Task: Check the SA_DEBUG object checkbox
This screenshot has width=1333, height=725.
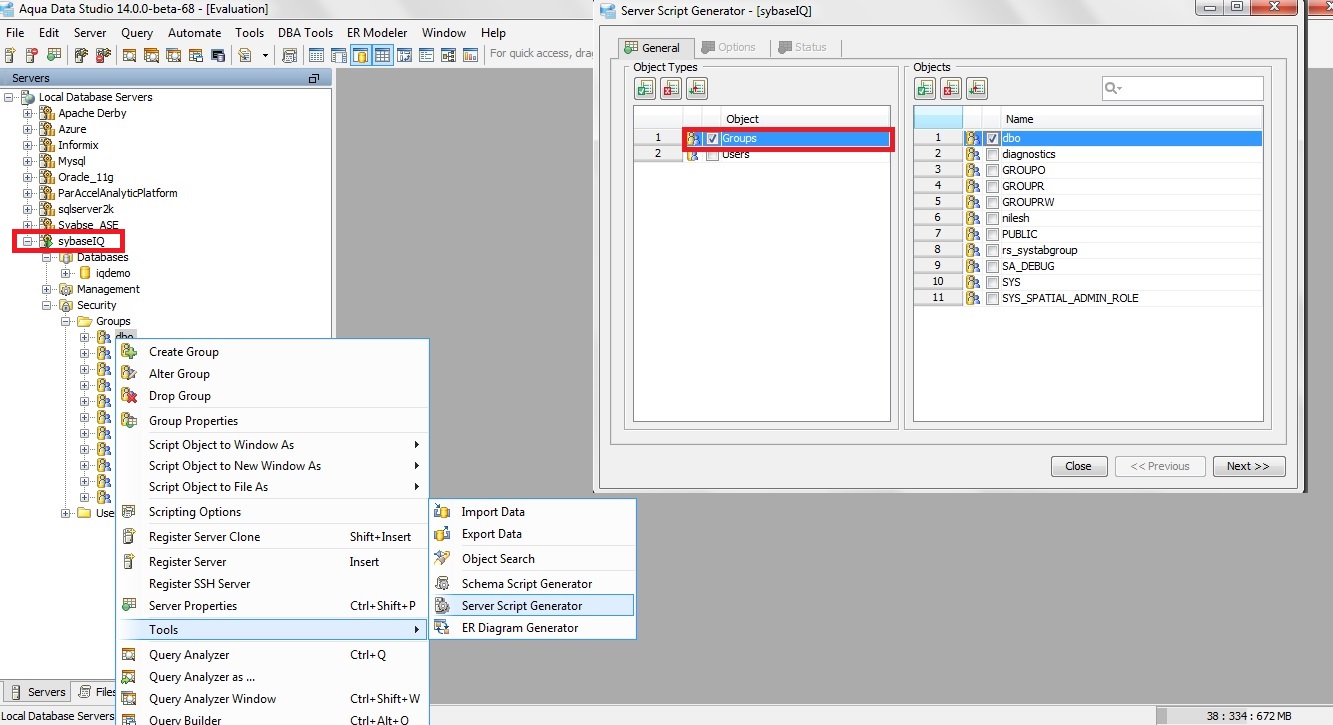Action: pos(992,266)
